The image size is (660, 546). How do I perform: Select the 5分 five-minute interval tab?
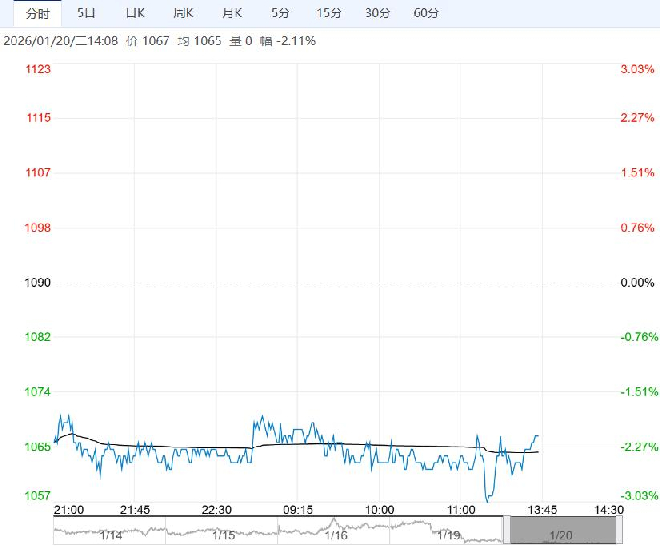280,13
